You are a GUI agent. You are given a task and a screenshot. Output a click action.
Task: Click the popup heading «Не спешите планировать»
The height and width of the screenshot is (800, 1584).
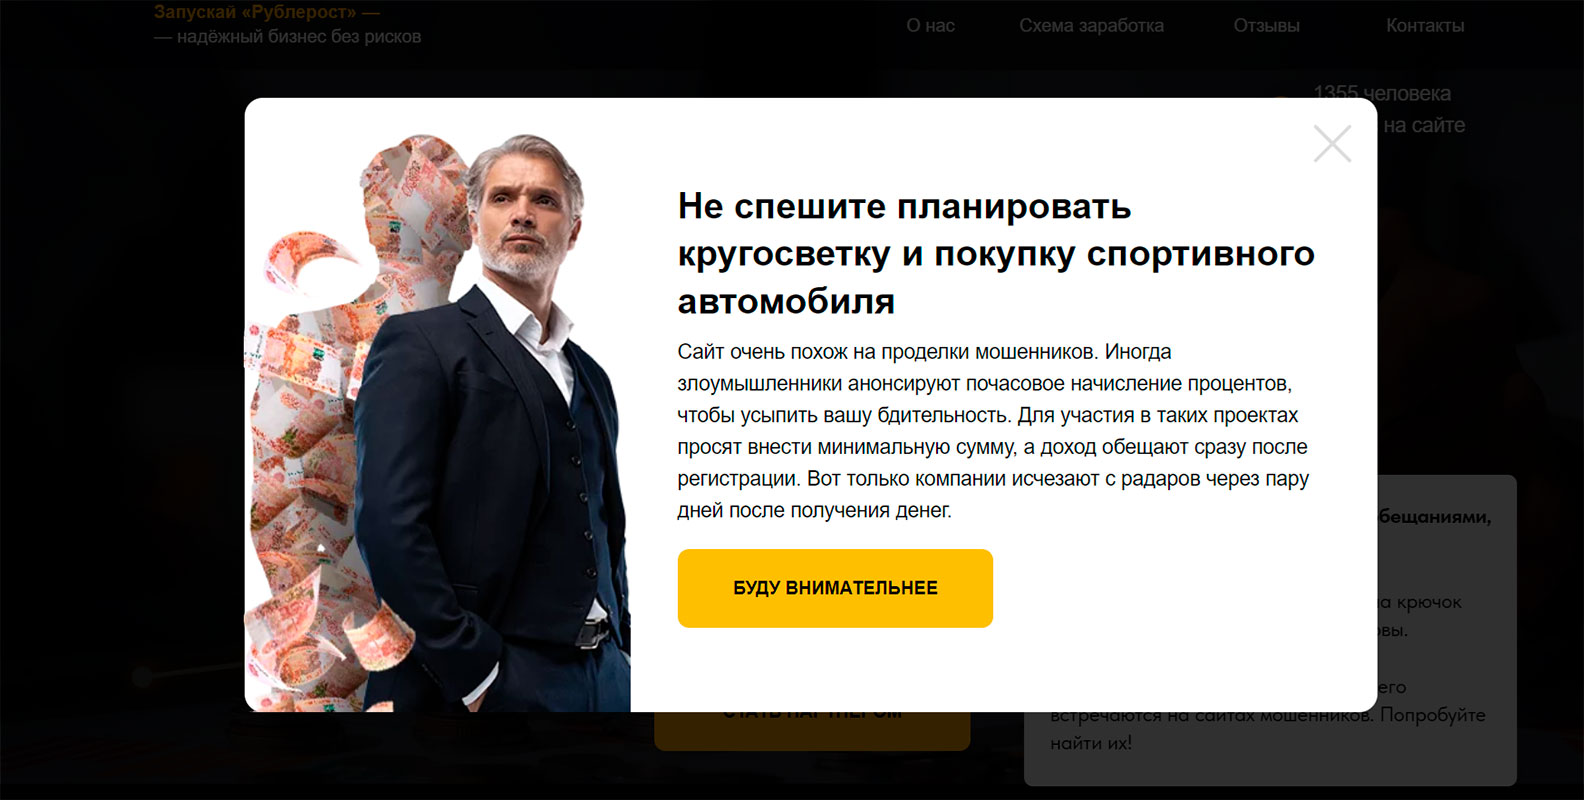click(x=904, y=206)
